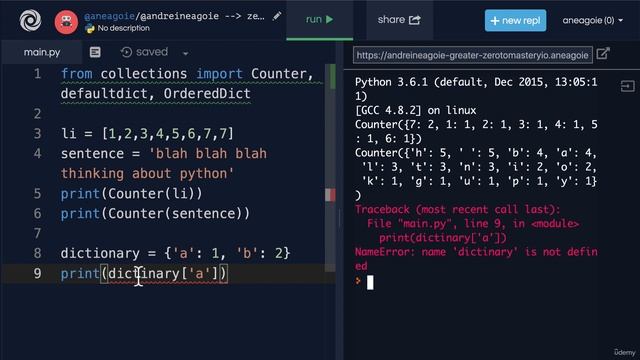640x360 pixels.
Task: Click 'print(Counter(sentence))' on line 6
Action: click(x=155, y=213)
